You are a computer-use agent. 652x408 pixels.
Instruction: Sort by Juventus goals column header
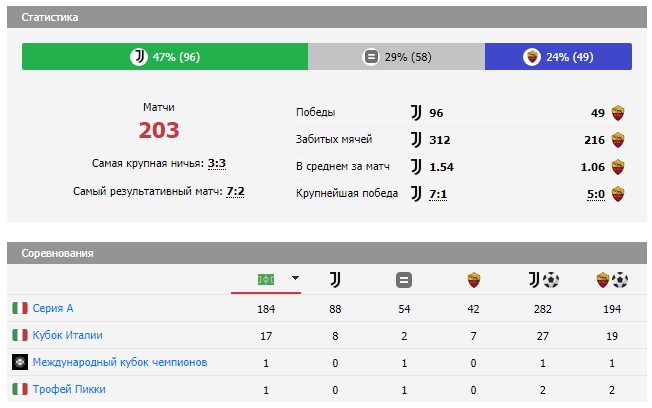[544, 280]
